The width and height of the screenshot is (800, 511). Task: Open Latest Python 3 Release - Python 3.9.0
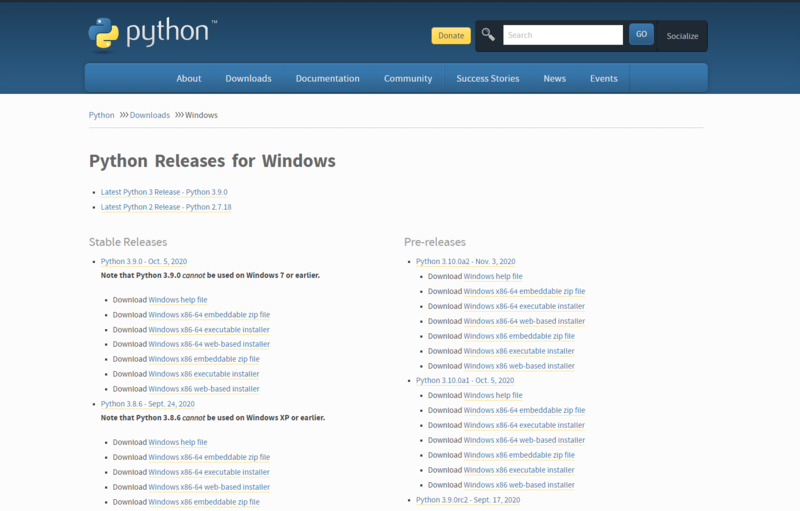click(x=164, y=192)
